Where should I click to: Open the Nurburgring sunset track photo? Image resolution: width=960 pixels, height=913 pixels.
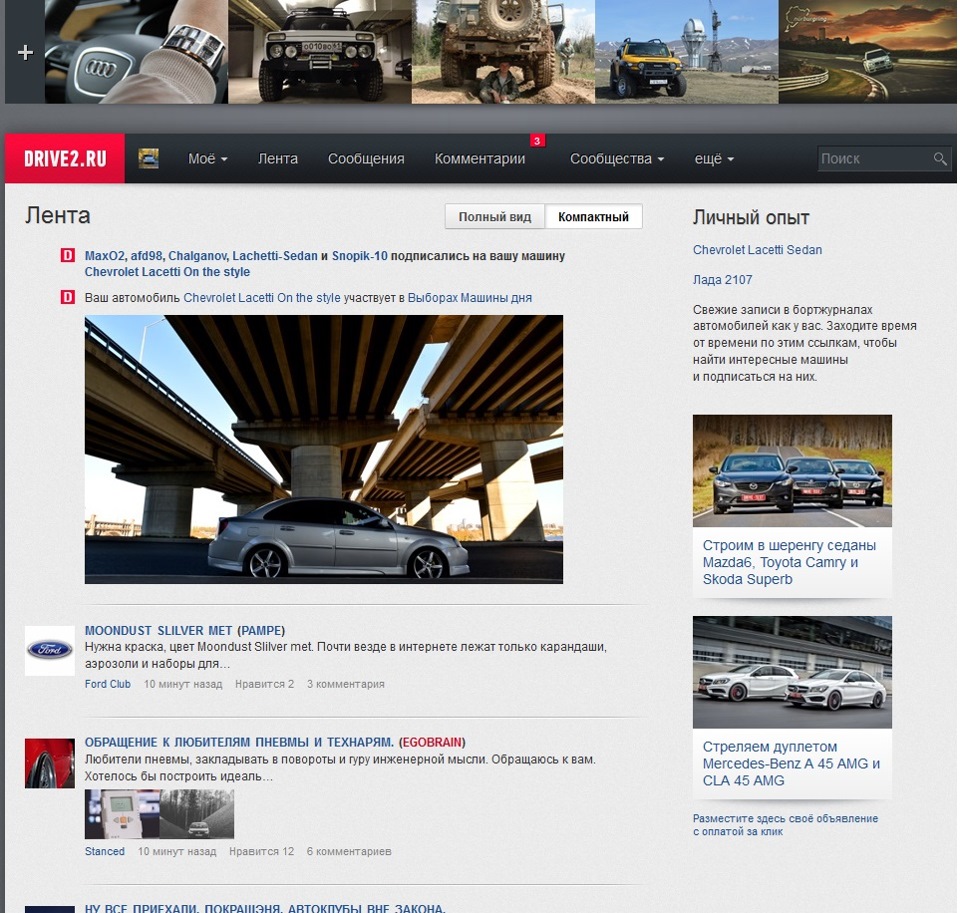[868, 51]
